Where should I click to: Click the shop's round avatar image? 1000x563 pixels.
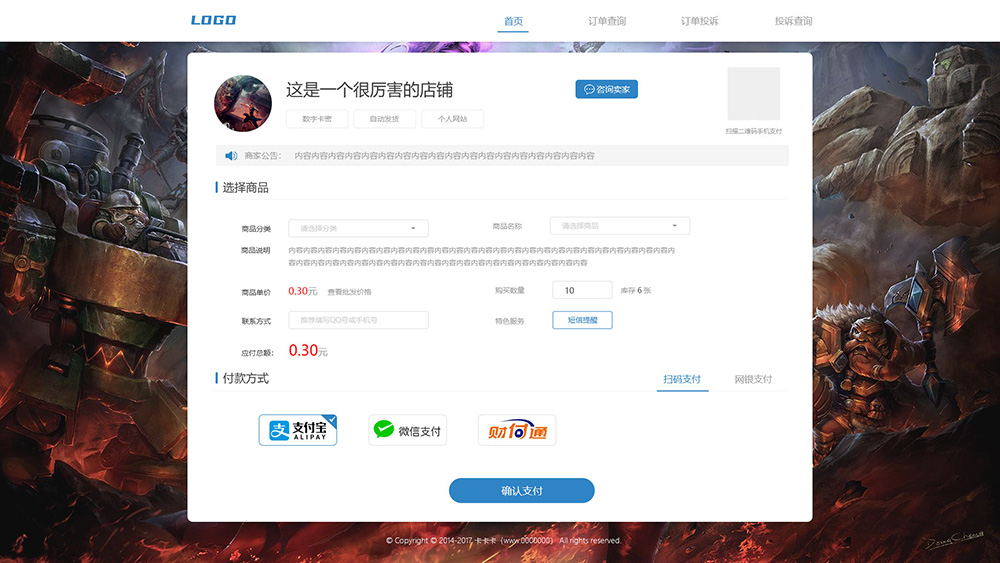(243, 103)
